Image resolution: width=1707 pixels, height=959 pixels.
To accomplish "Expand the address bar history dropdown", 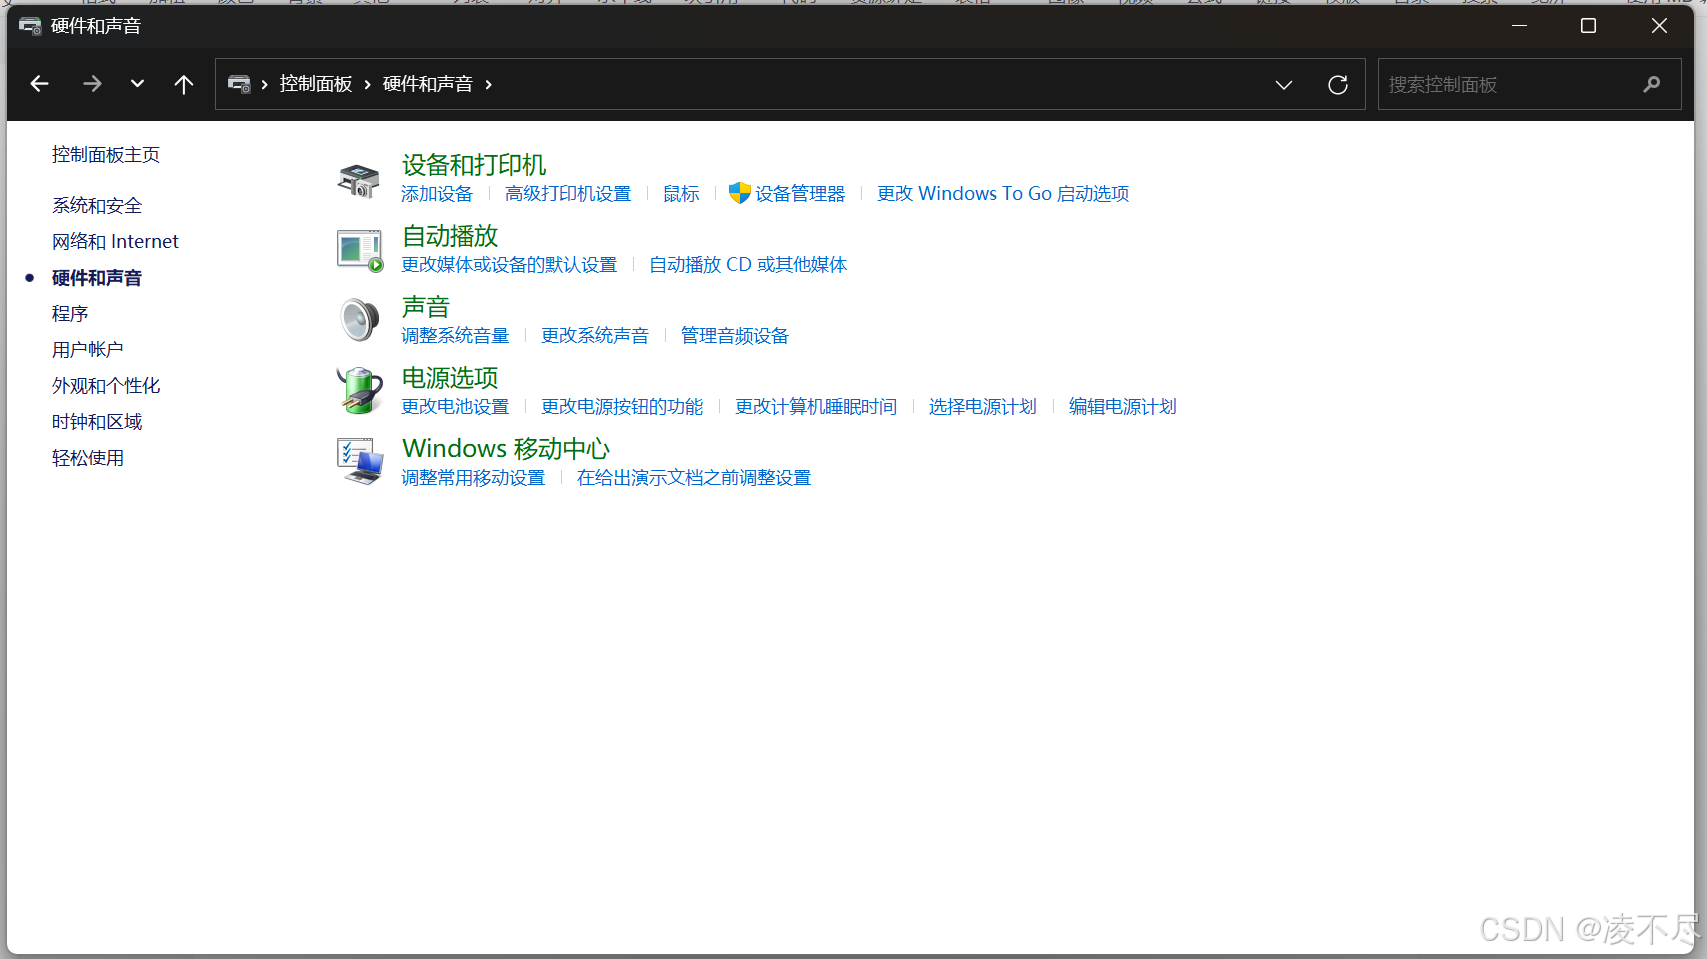I will pos(1284,85).
